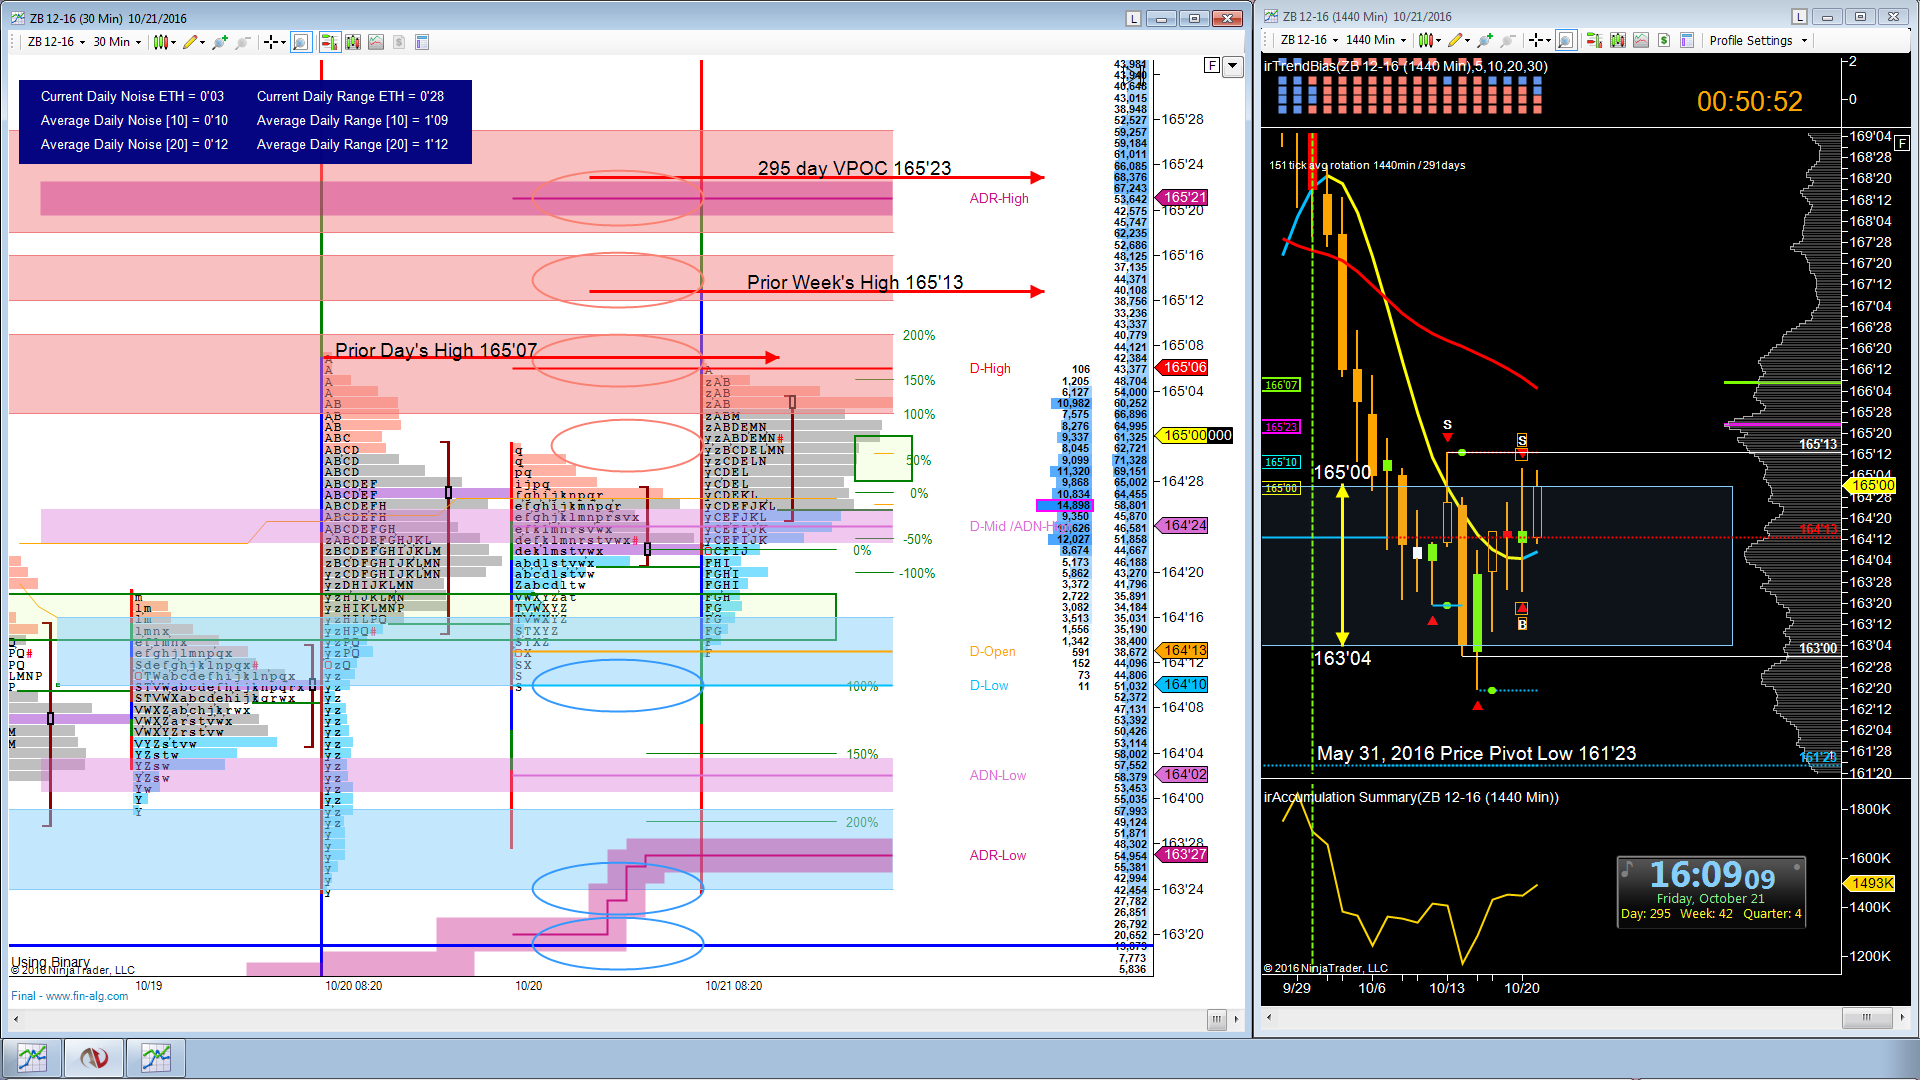Open the 1440 Min interval dropdown
The width and height of the screenshot is (1920, 1080).
[1376, 40]
